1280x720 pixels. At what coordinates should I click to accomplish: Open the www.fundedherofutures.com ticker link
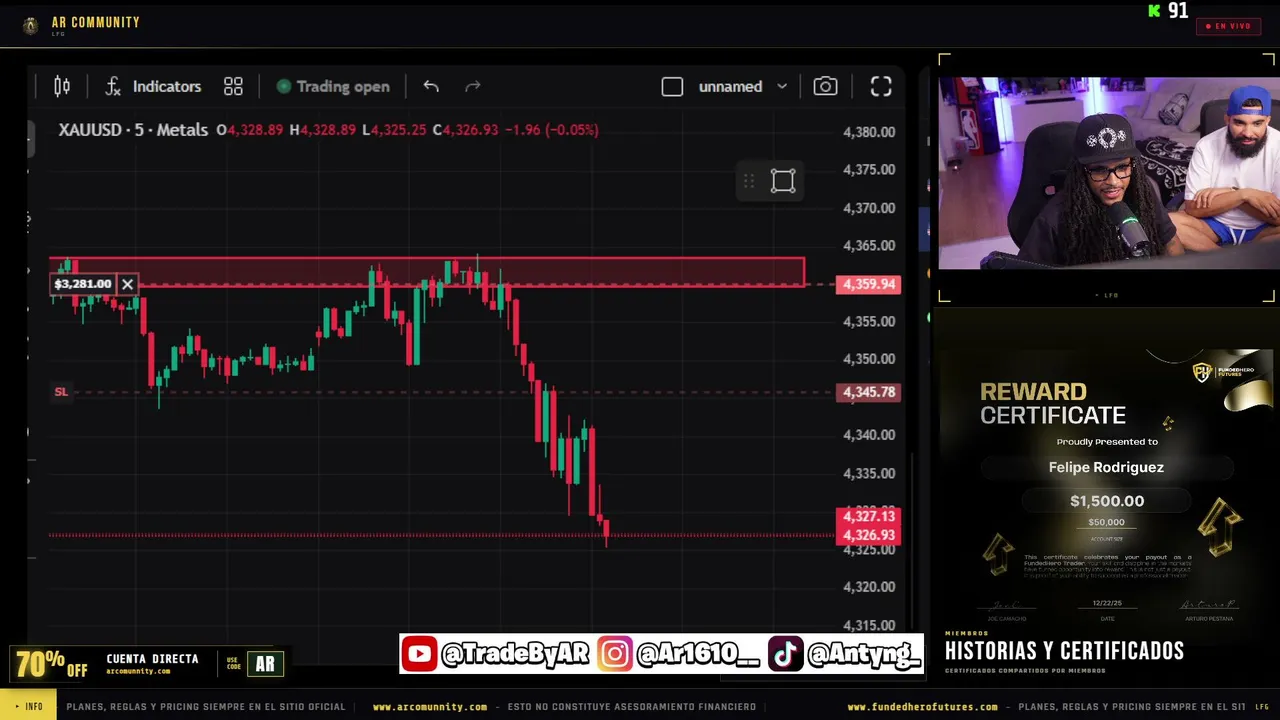pos(922,707)
